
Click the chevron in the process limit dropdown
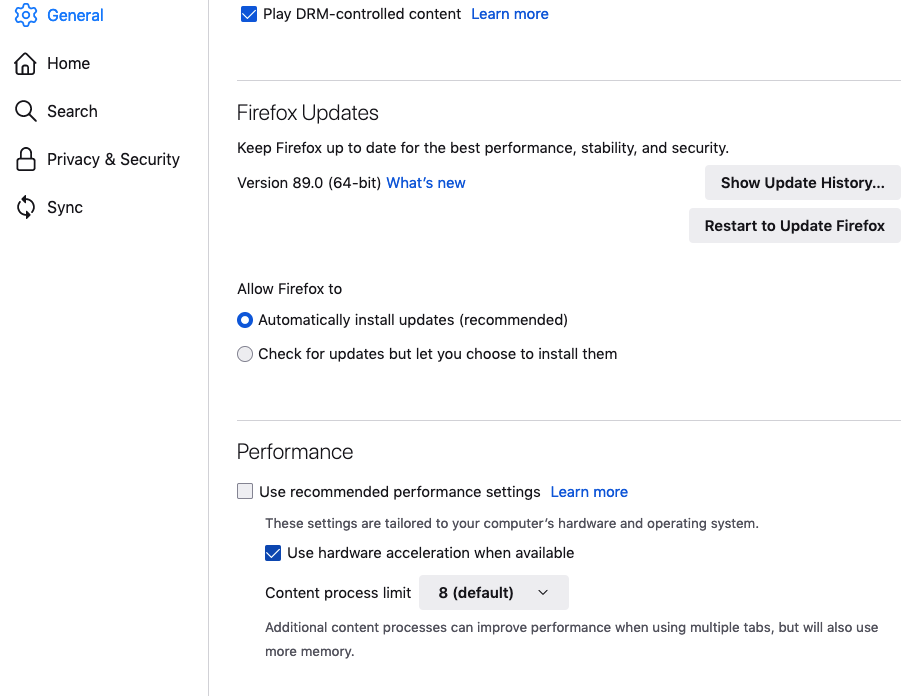coord(543,592)
